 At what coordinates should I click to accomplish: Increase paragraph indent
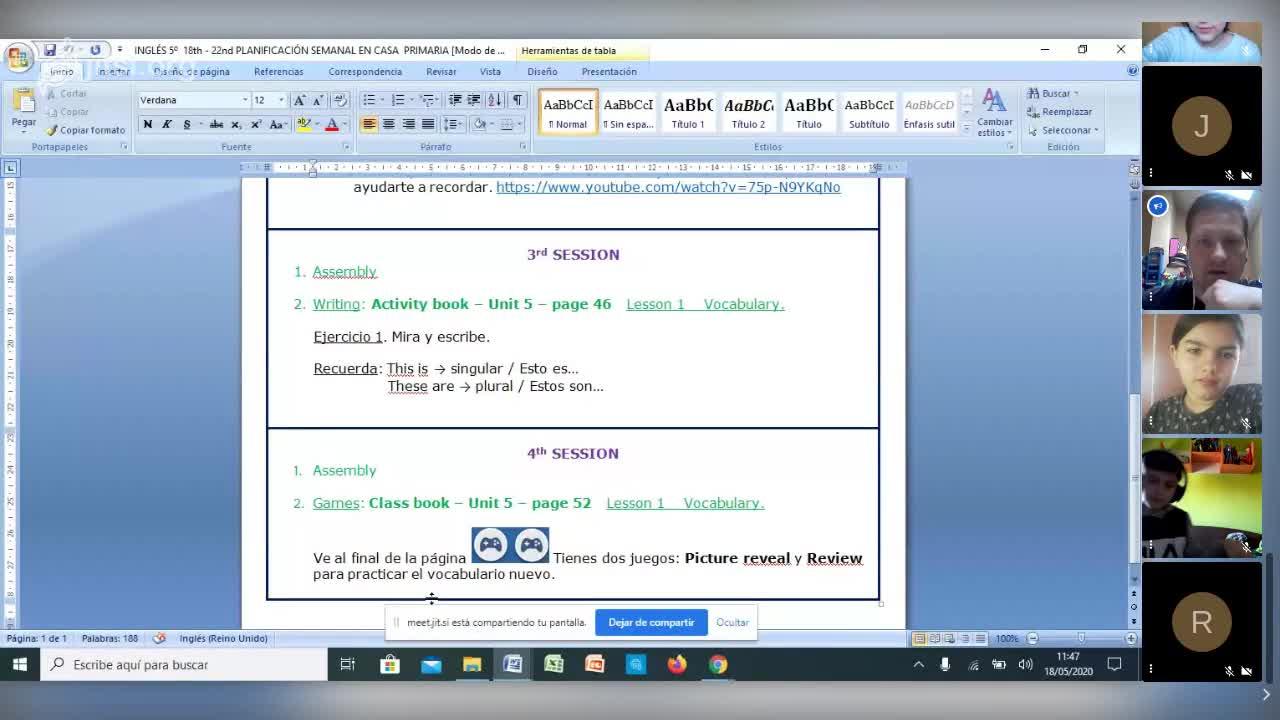tap(474, 100)
